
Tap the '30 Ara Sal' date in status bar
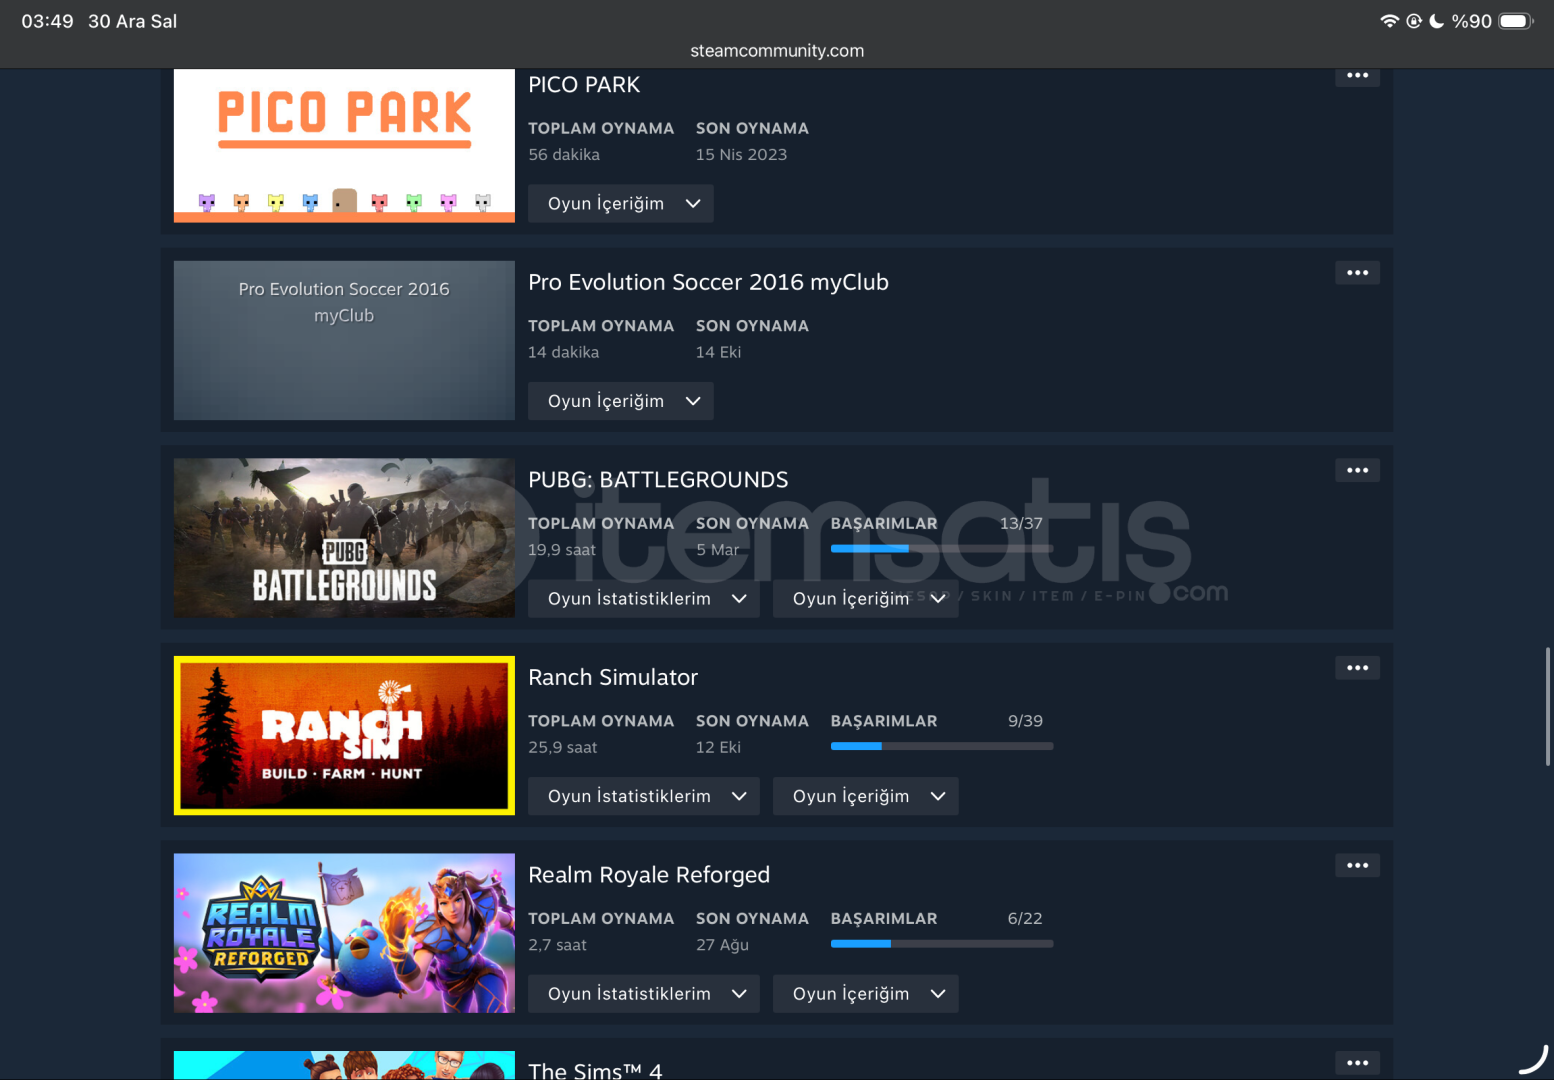point(132,21)
